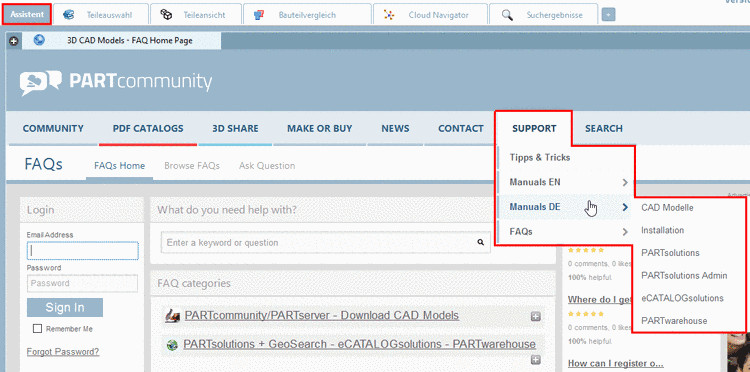Click the plus icon beside the browser tab
The image size is (750, 372).
(x=13, y=42)
